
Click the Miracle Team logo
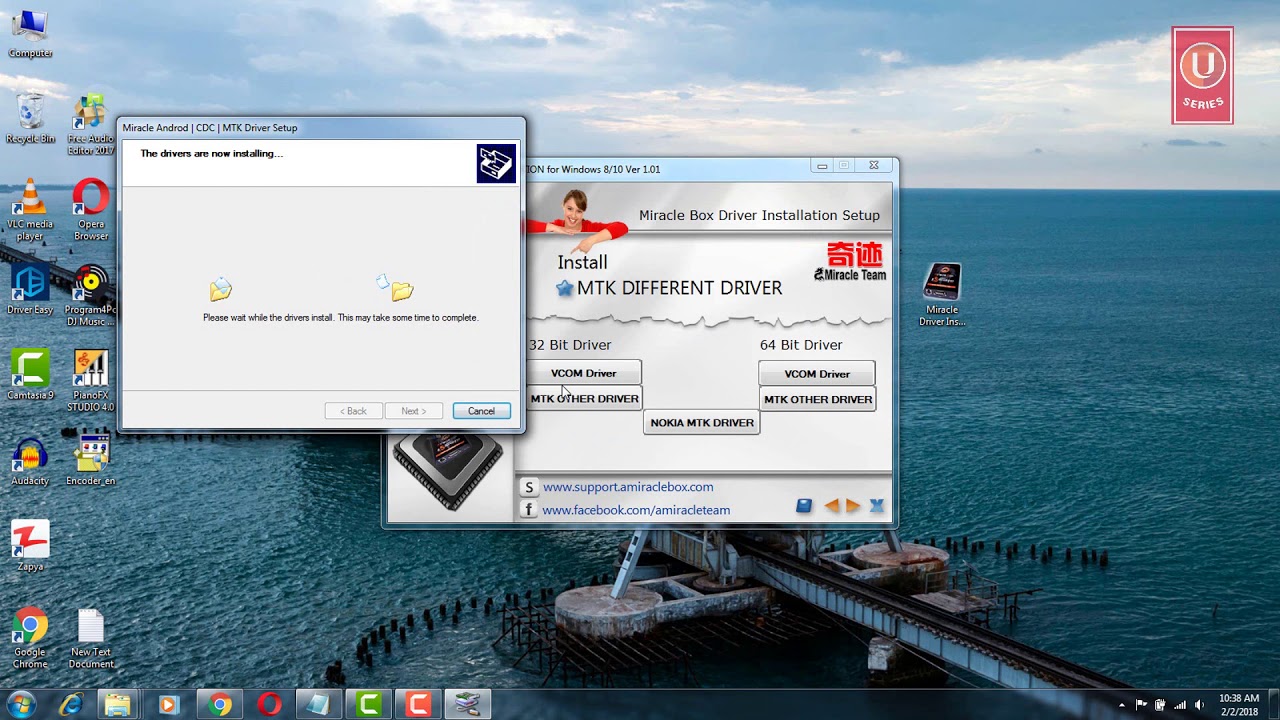tap(851, 261)
